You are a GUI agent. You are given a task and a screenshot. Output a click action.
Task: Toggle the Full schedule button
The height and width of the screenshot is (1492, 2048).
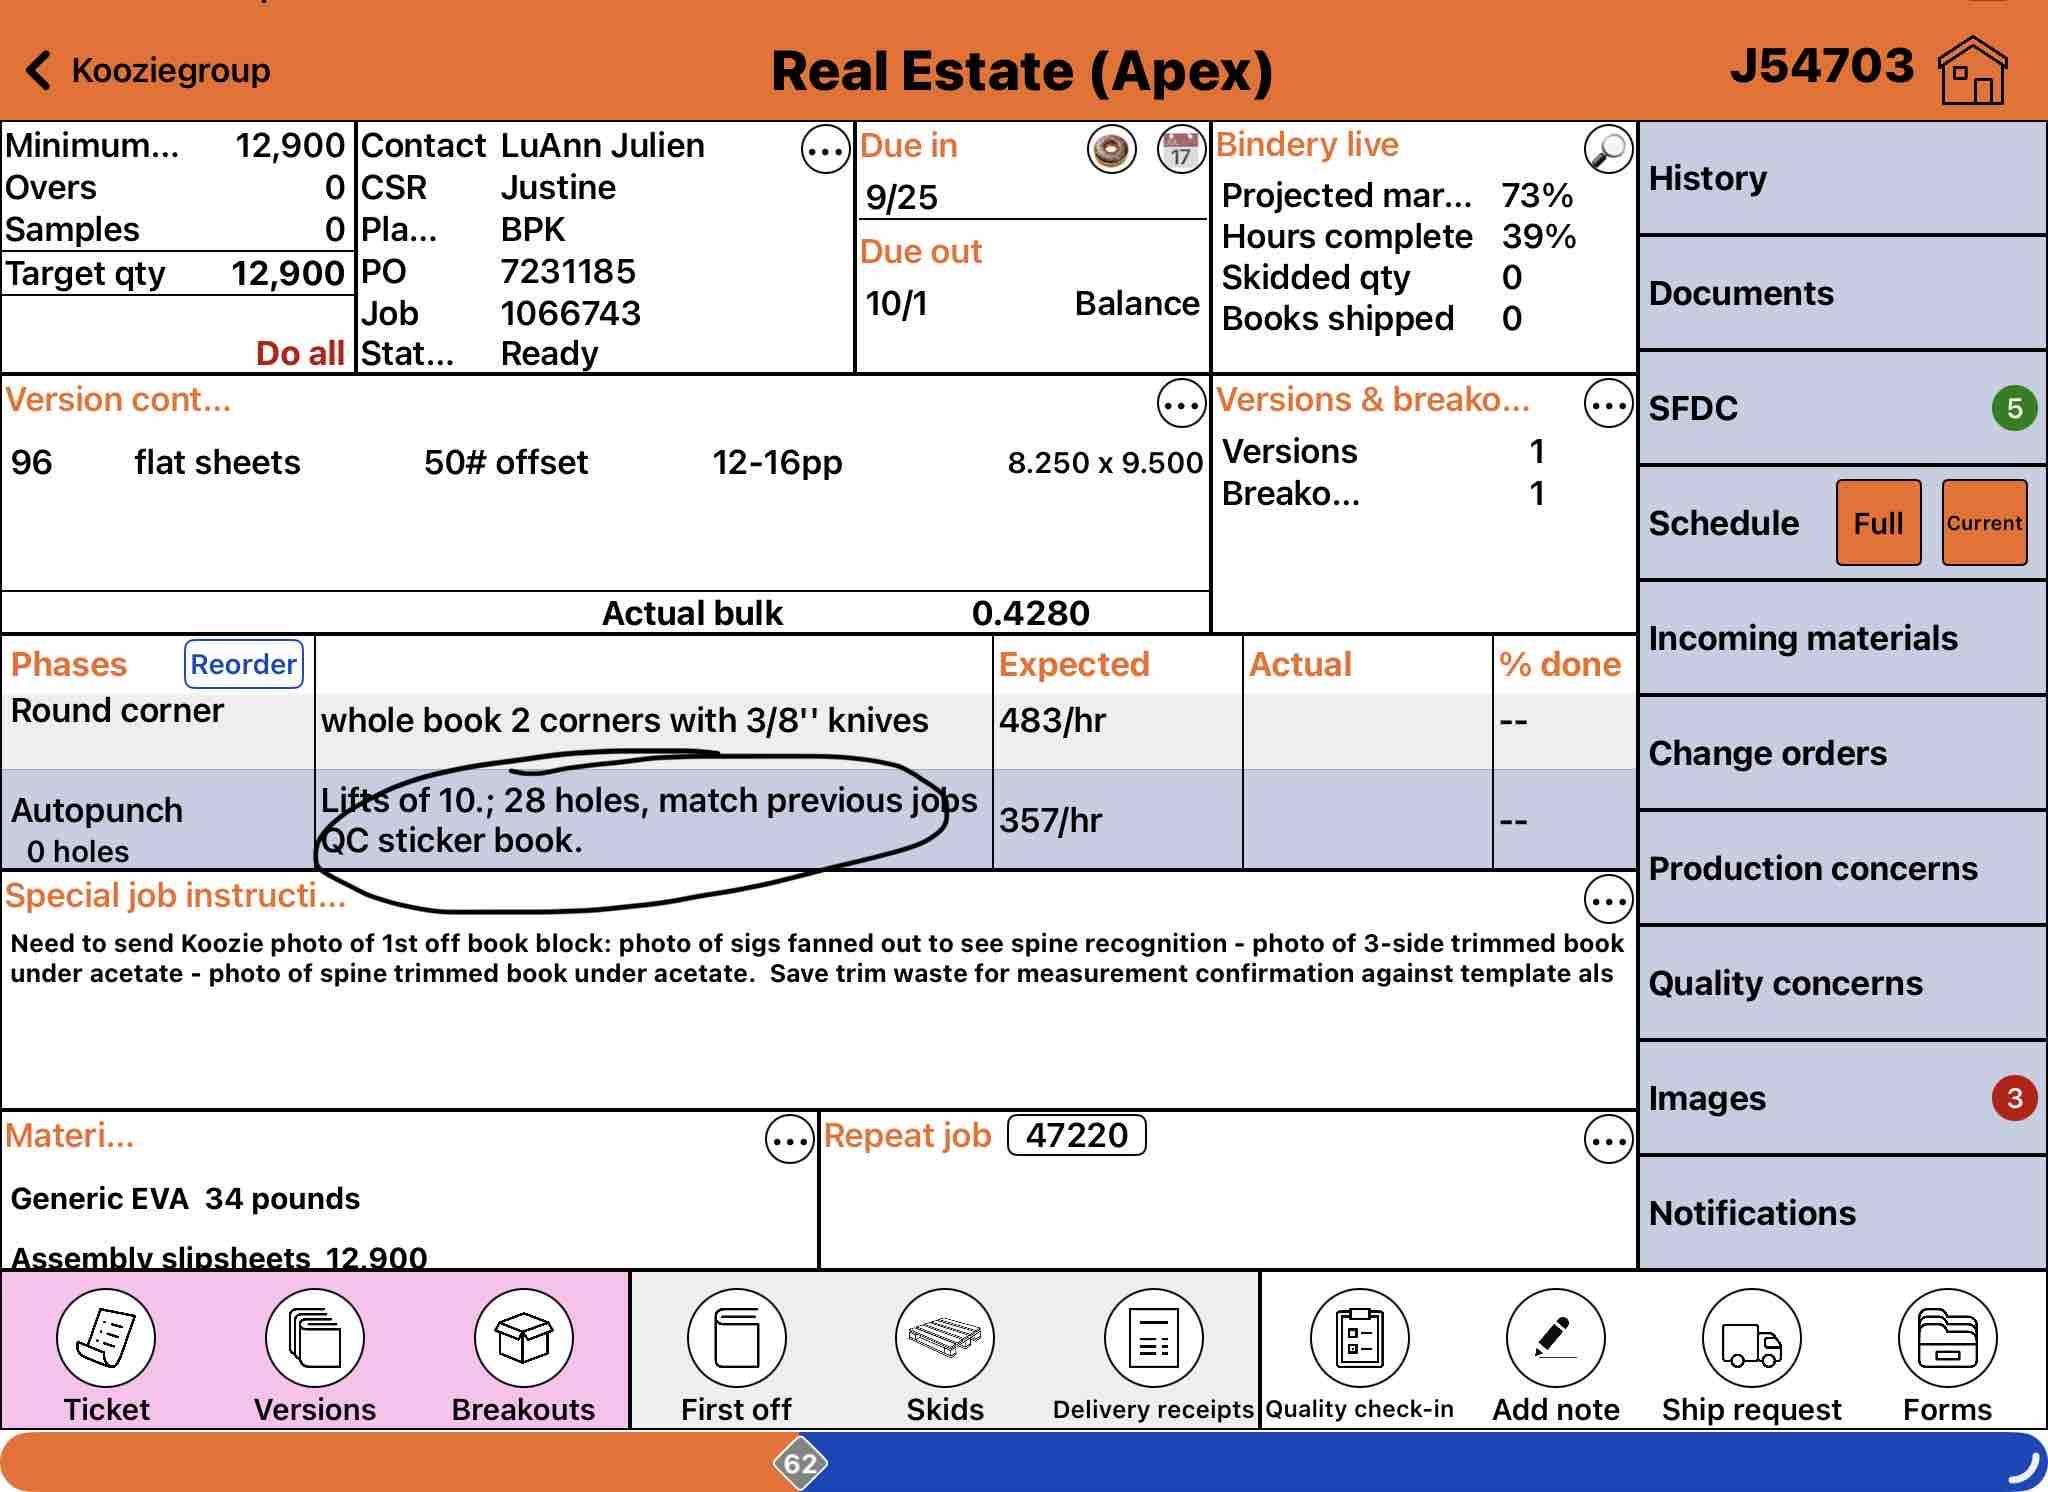[1878, 523]
